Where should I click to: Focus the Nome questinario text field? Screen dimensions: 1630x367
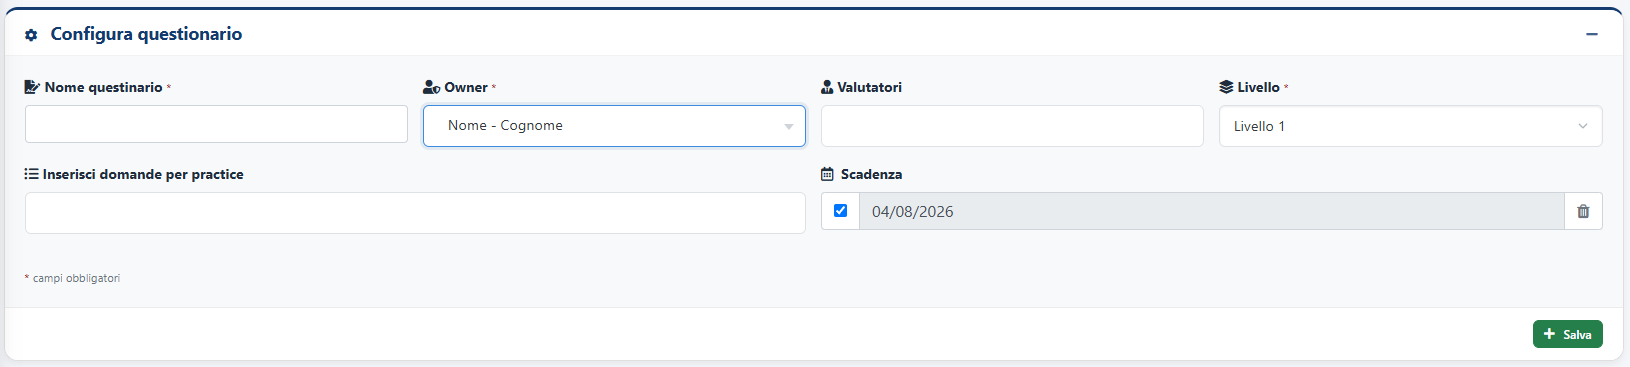tap(216, 124)
